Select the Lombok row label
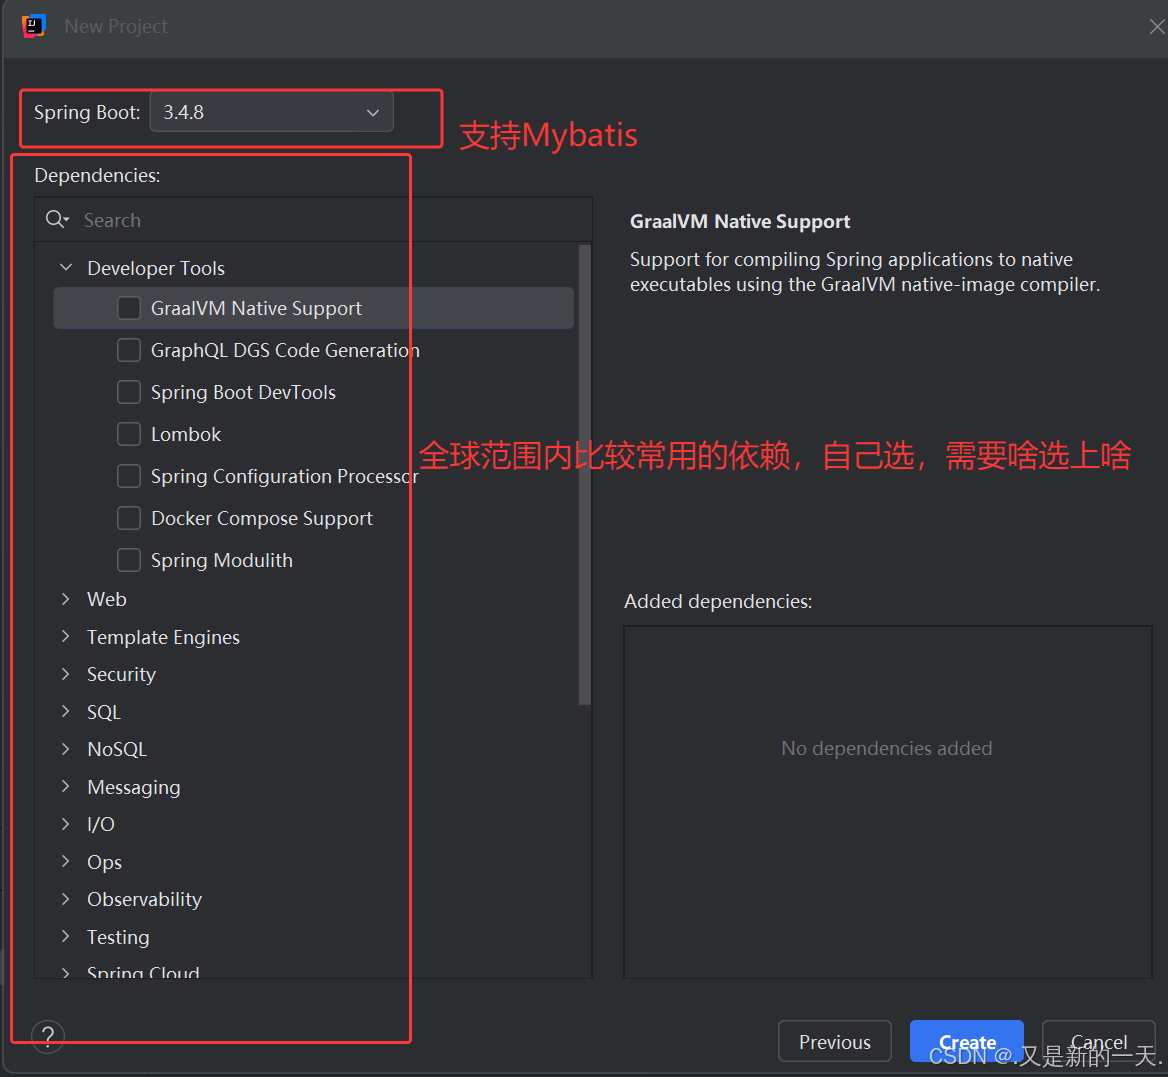Viewport: 1168px width, 1077px height. click(x=186, y=434)
